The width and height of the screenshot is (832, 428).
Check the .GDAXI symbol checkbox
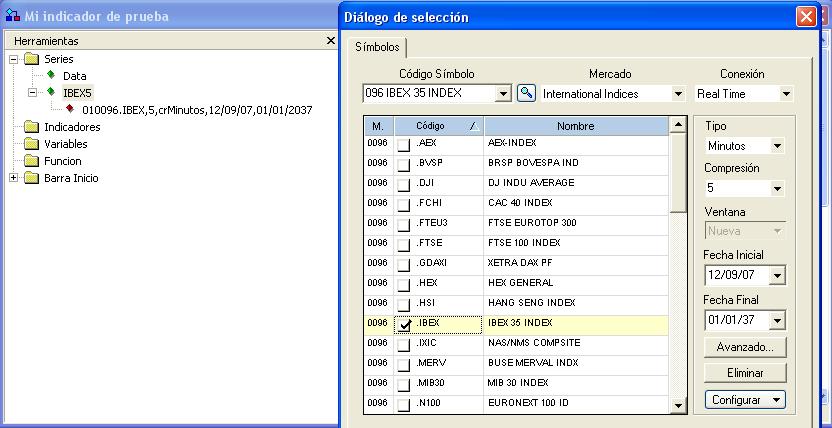click(x=404, y=265)
